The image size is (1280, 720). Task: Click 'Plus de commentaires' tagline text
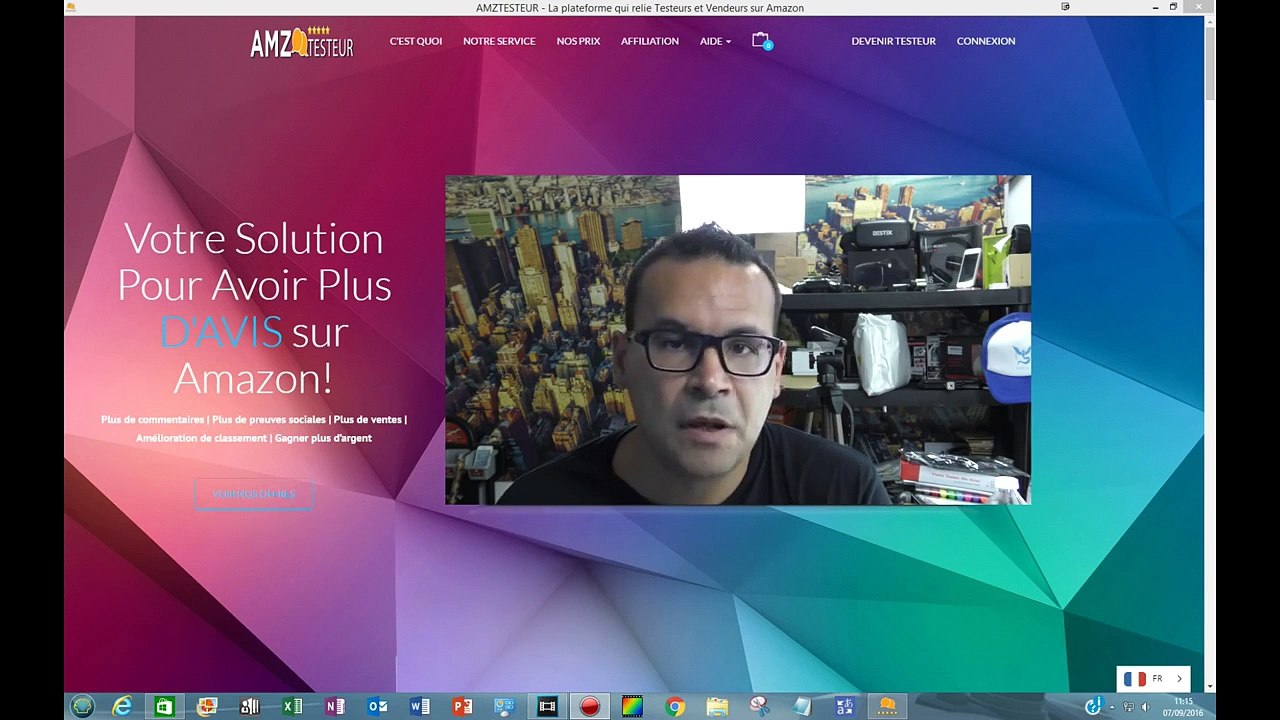tap(152, 420)
